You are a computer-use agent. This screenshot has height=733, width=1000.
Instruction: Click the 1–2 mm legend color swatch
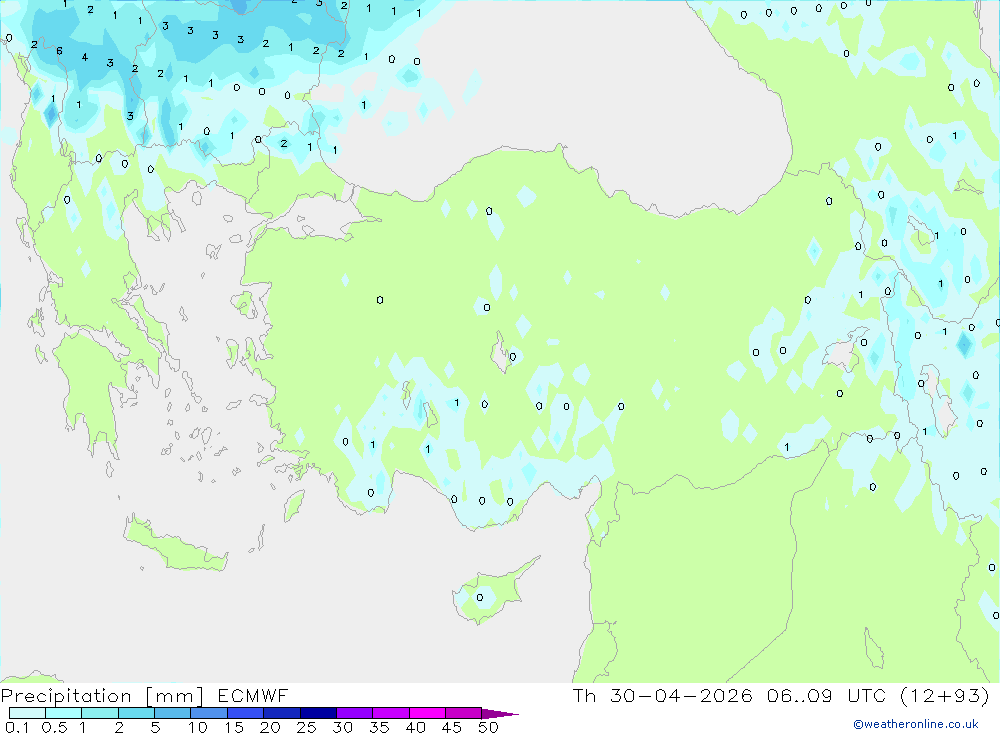100,713
